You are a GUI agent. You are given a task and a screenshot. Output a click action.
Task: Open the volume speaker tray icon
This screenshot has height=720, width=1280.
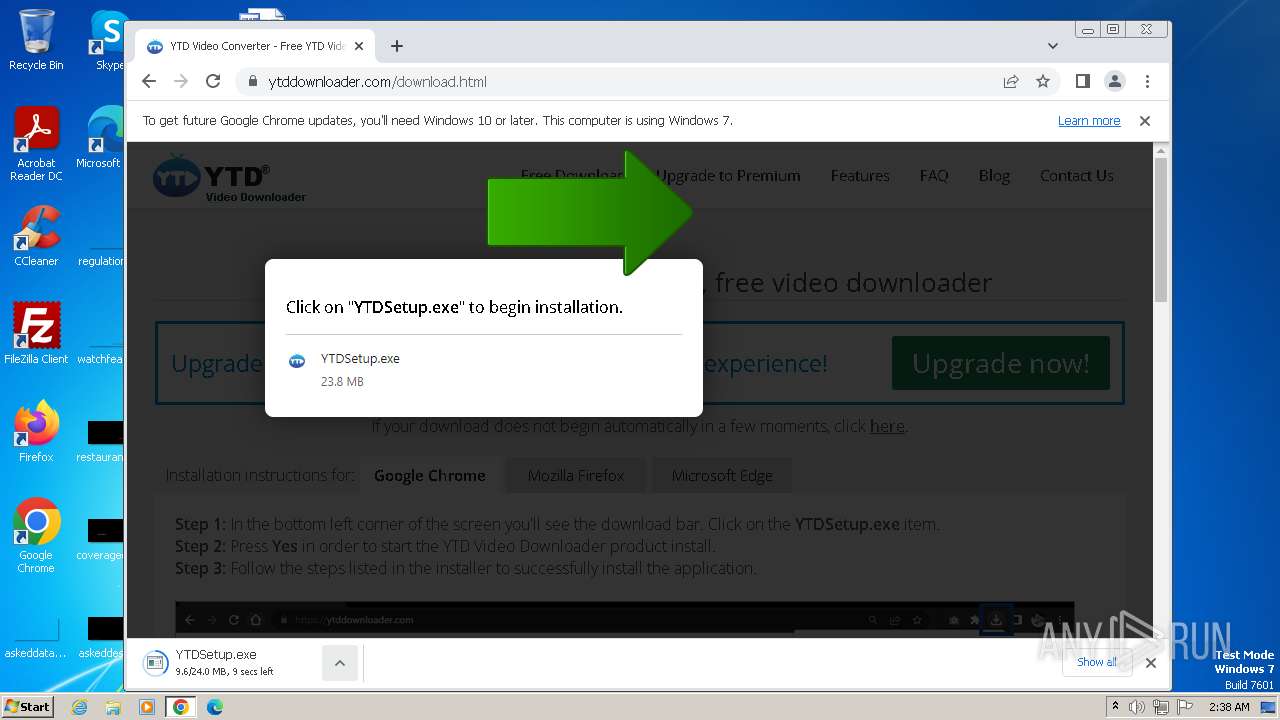tap(1137, 707)
